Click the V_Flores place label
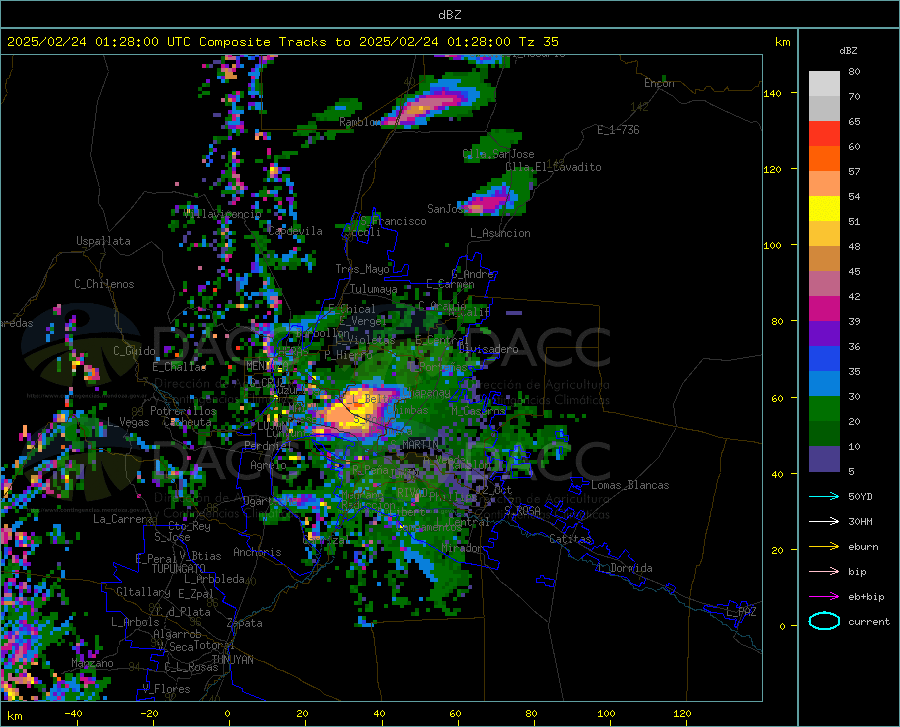The height and width of the screenshot is (727, 900). point(166,689)
